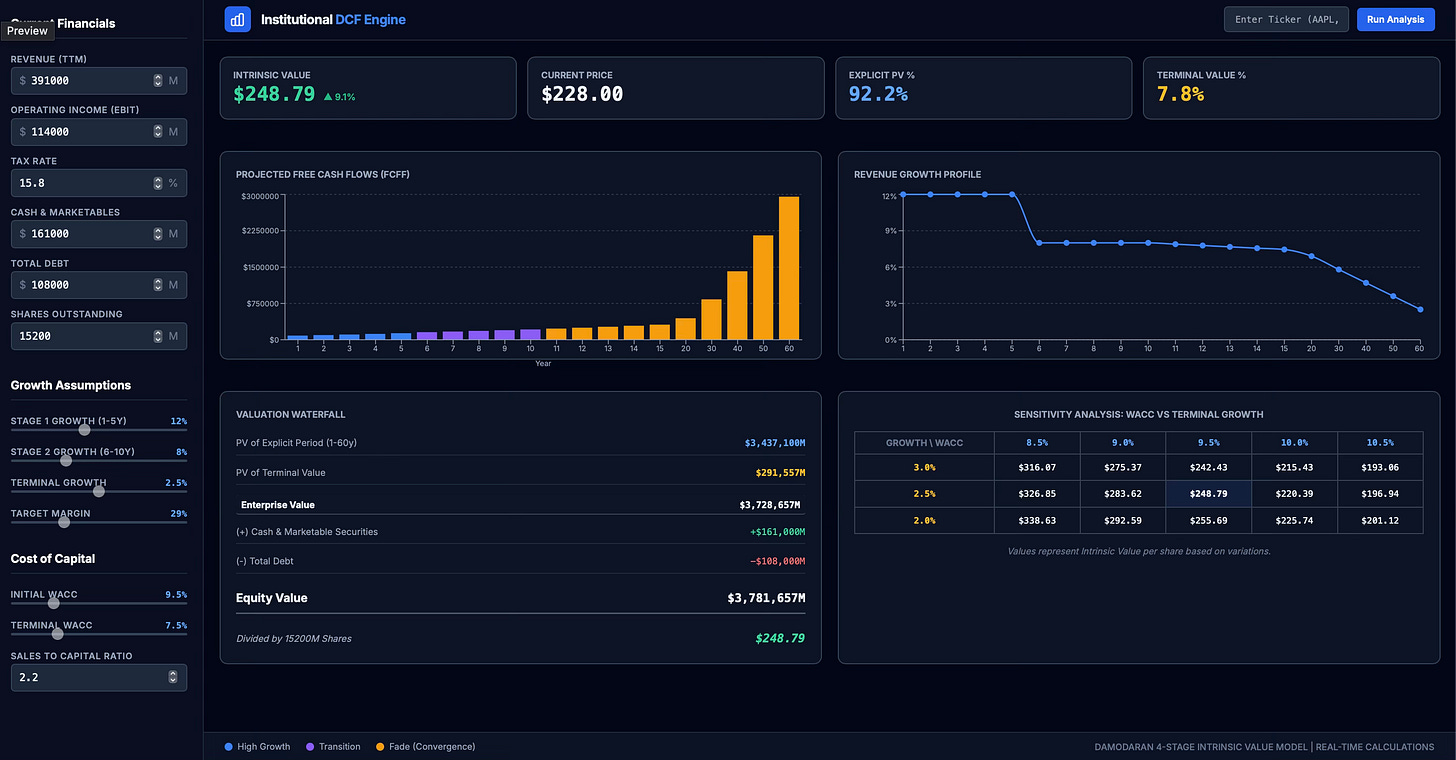Click the Current Price $228.00 value
The width and height of the screenshot is (1456, 760).
pos(582,94)
